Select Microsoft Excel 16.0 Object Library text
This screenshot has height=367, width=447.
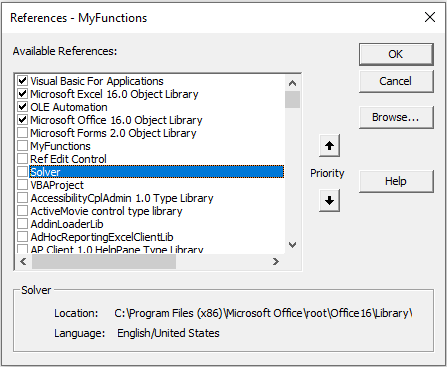pos(114,94)
